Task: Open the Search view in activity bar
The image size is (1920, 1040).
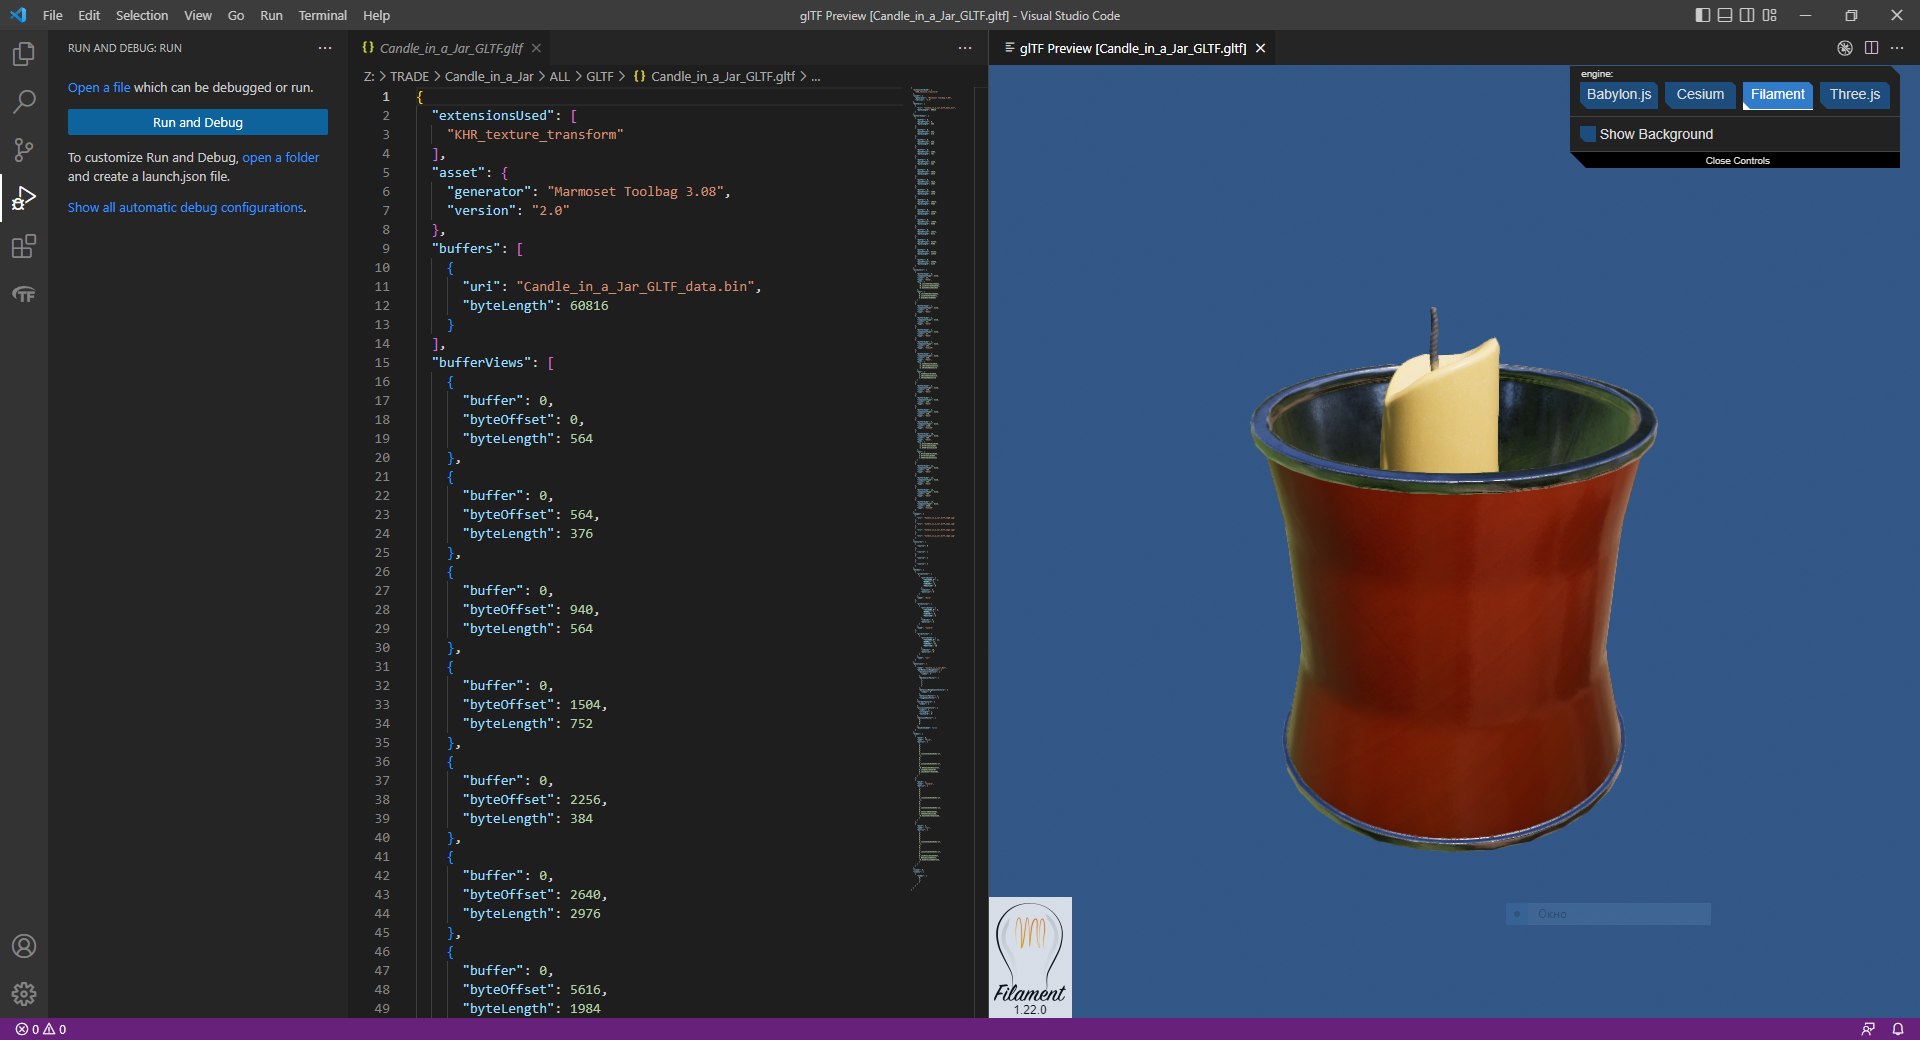Action: coord(24,101)
